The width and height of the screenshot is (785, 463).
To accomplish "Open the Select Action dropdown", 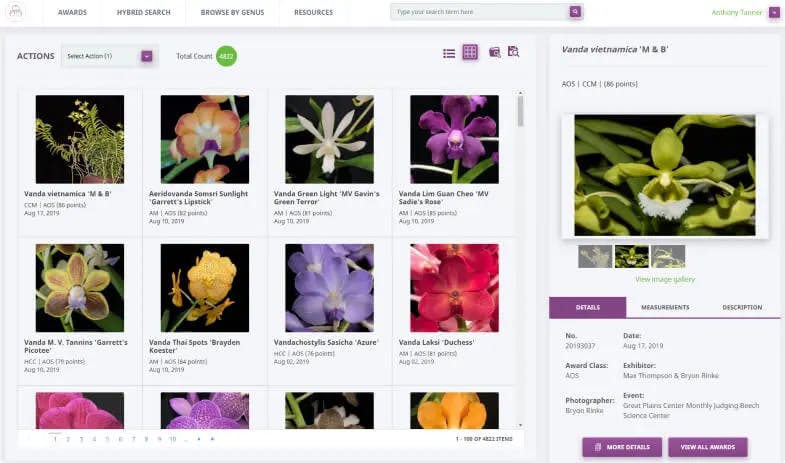I will 109,56.
